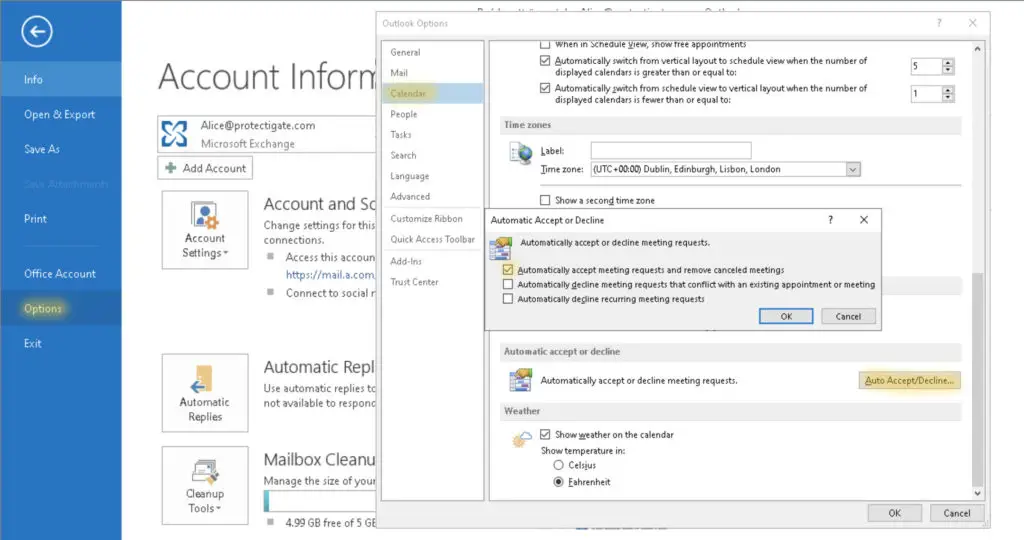This screenshot has height=540, width=1024.
Task: Click the calendar count field showing 5
Action: 926,66
